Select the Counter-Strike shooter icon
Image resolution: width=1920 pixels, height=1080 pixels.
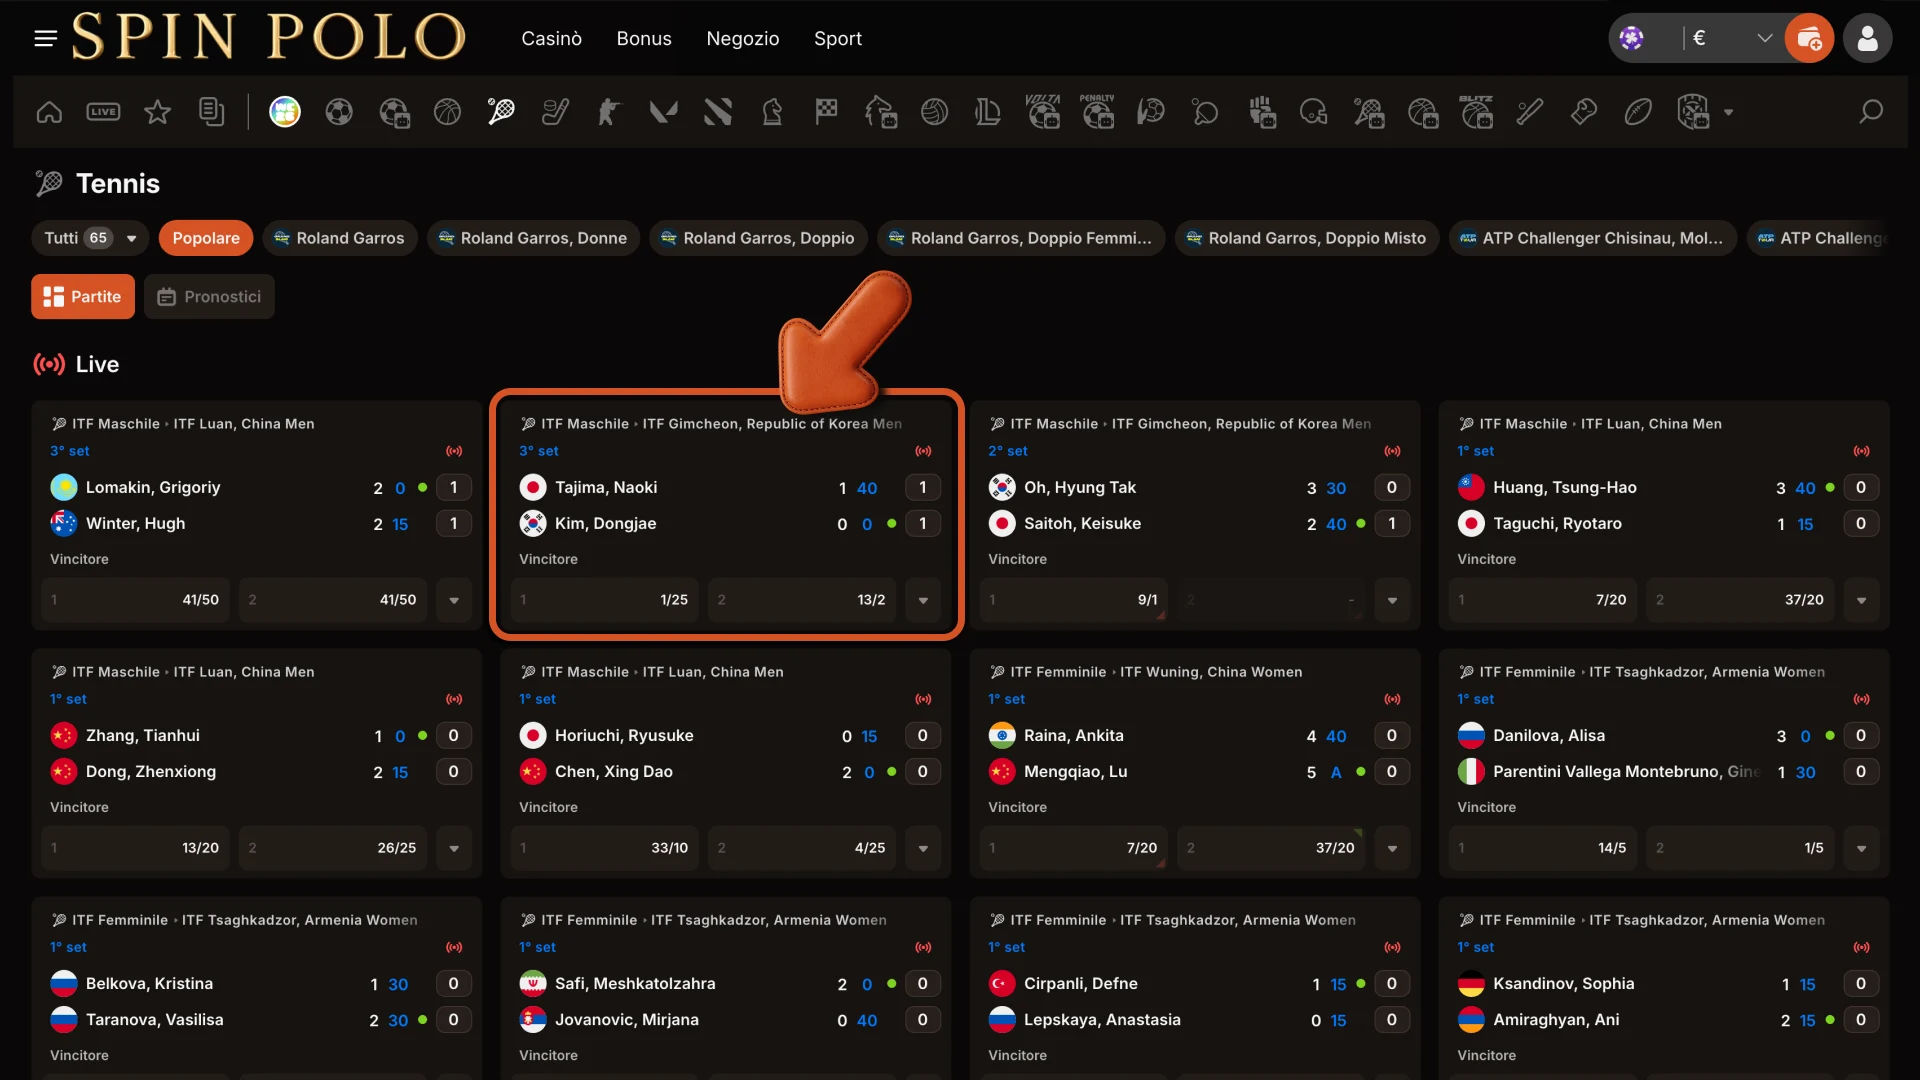coord(609,112)
